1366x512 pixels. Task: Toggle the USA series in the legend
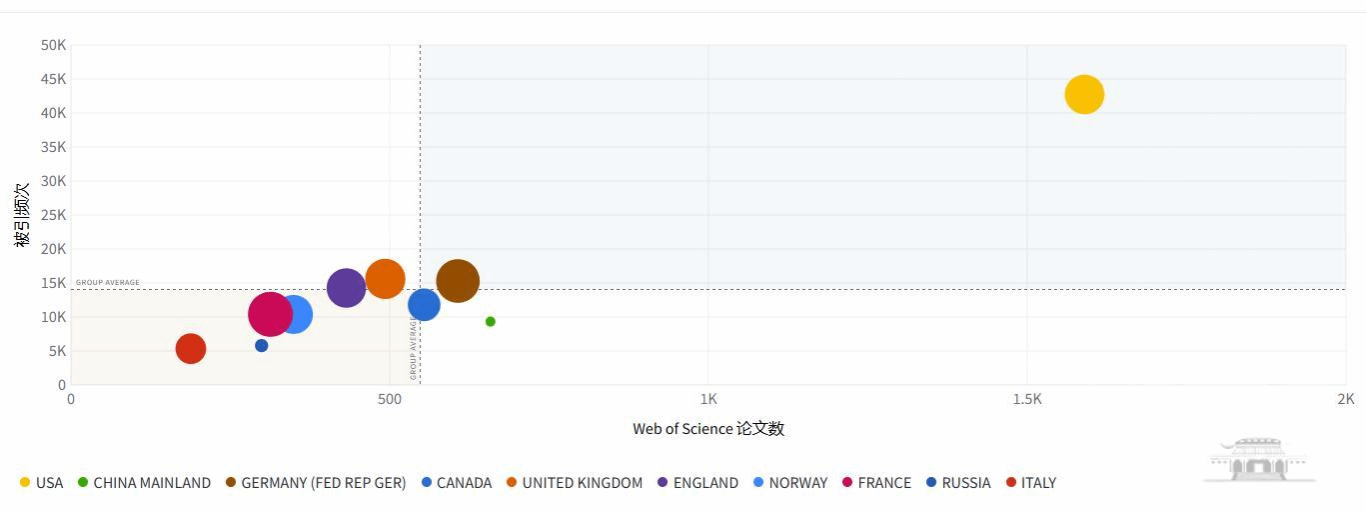(x=49, y=483)
